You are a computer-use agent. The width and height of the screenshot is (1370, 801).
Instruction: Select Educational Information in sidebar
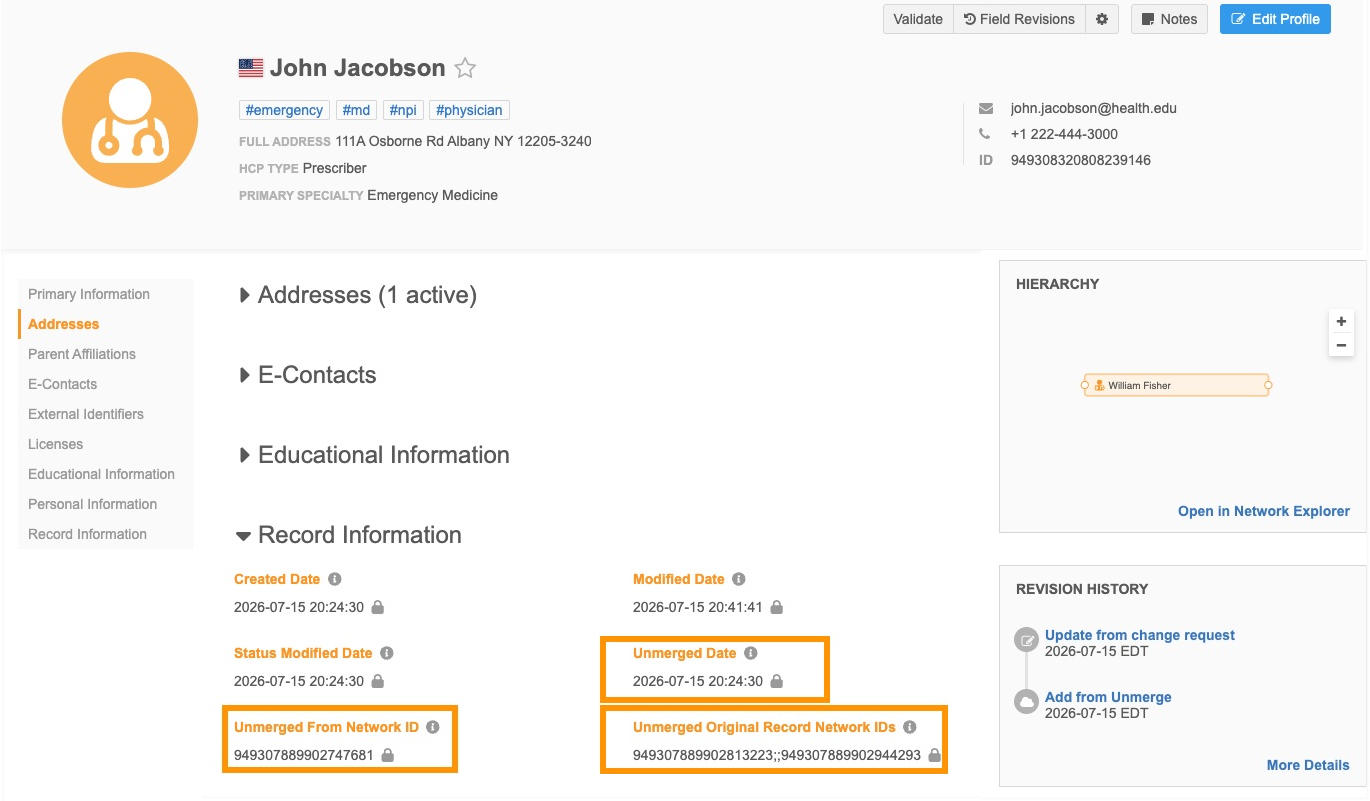click(x=102, y=474)
